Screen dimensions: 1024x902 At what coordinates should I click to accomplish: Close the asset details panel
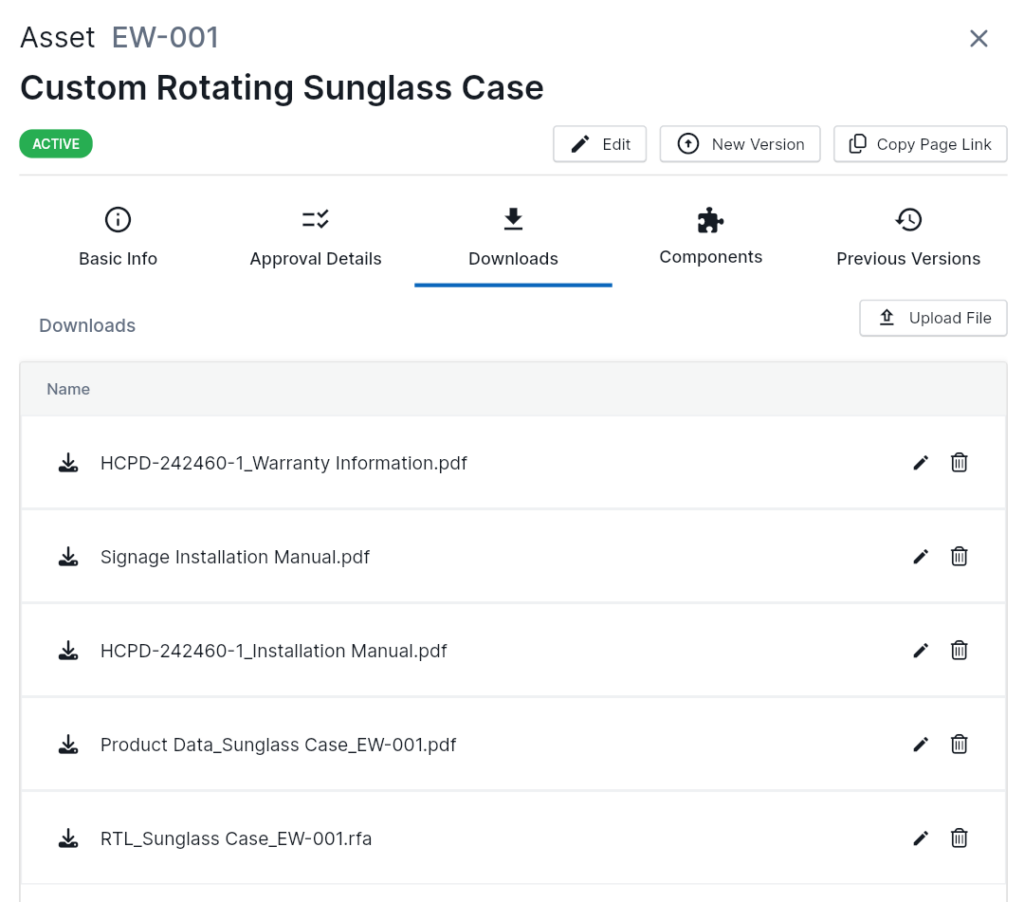[x=979, y=39]
